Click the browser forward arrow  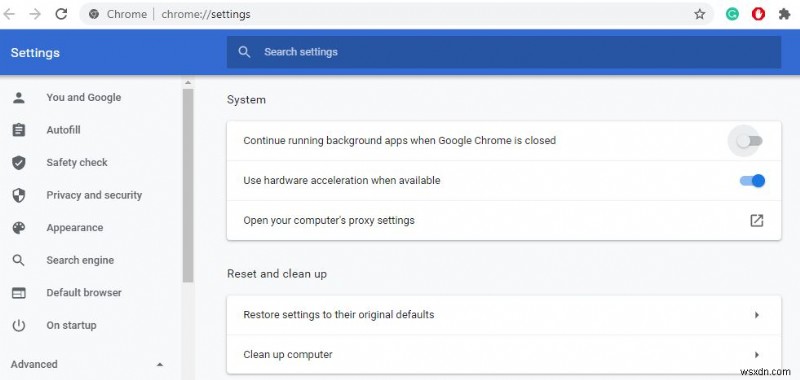coord(35,14)
